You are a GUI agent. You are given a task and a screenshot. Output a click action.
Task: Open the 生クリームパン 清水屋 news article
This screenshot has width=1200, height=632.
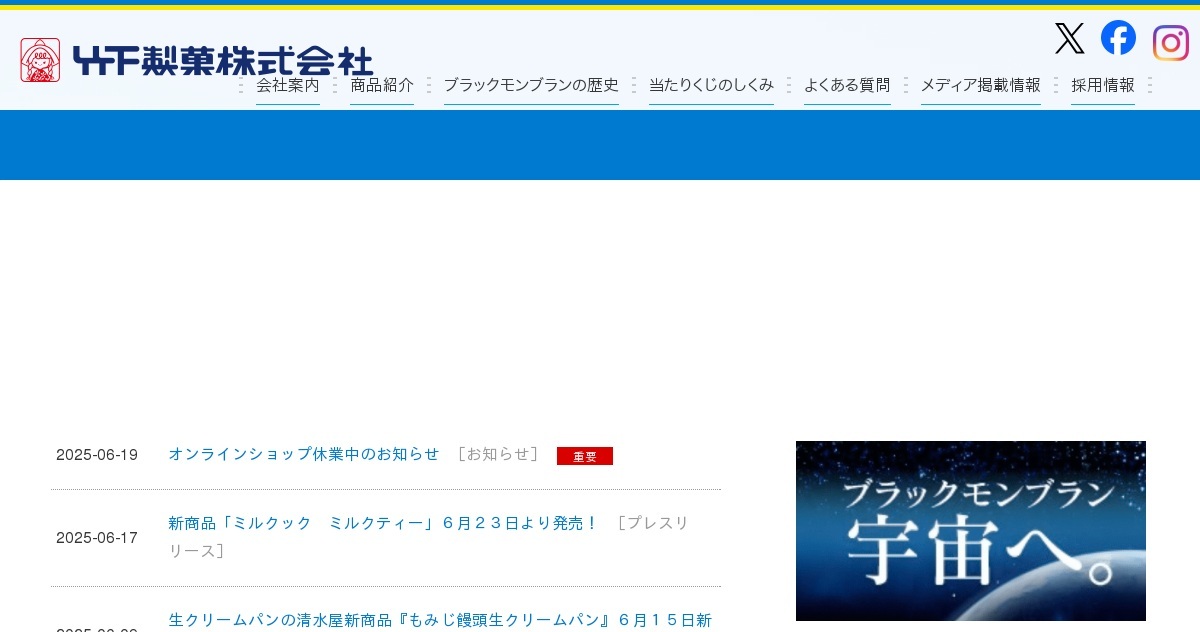pyautogui.click(x=439, y=620)
